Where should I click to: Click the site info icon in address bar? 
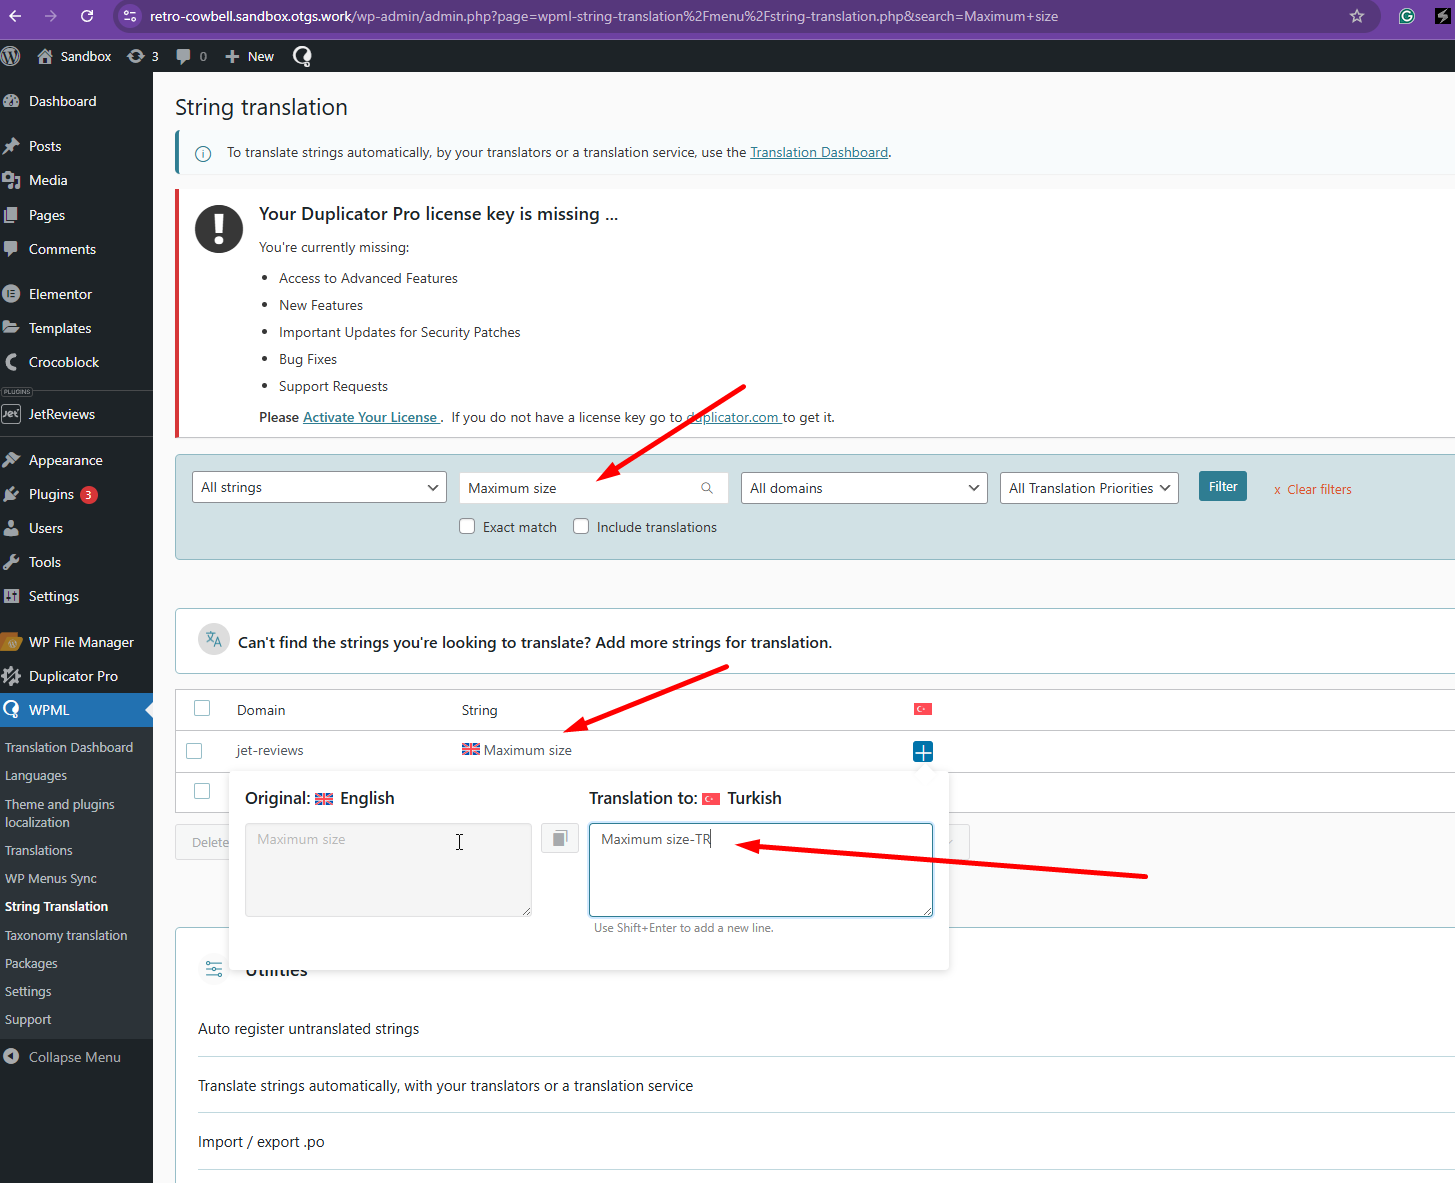coord(130,16)
